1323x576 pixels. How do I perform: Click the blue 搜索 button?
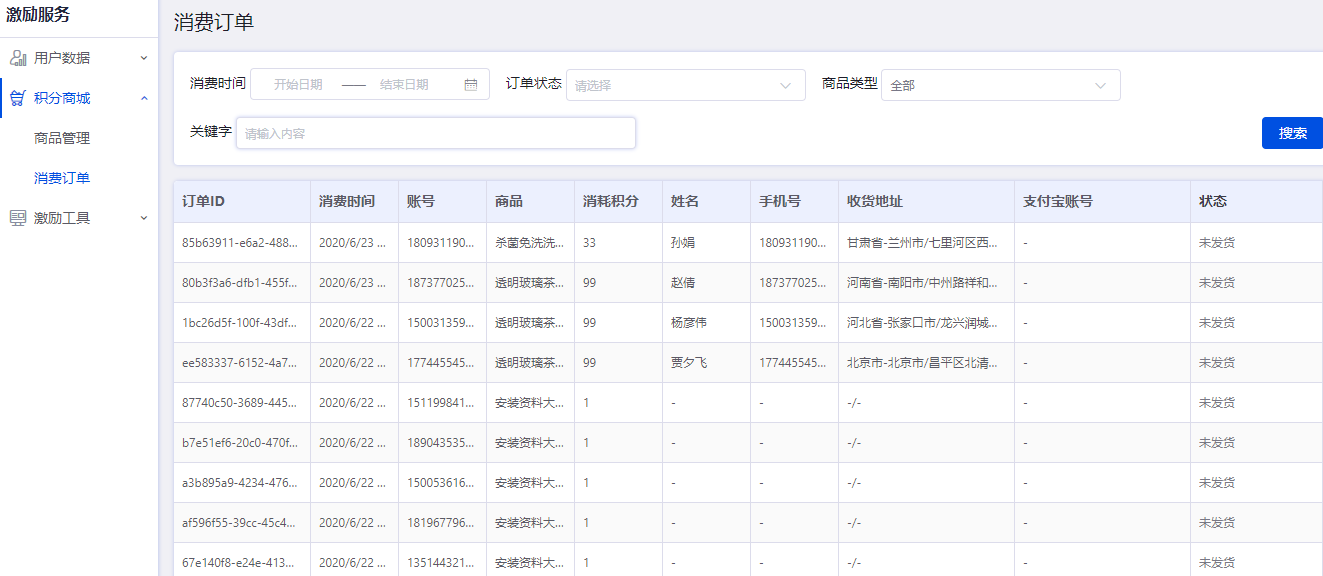tap(1292, 133)
